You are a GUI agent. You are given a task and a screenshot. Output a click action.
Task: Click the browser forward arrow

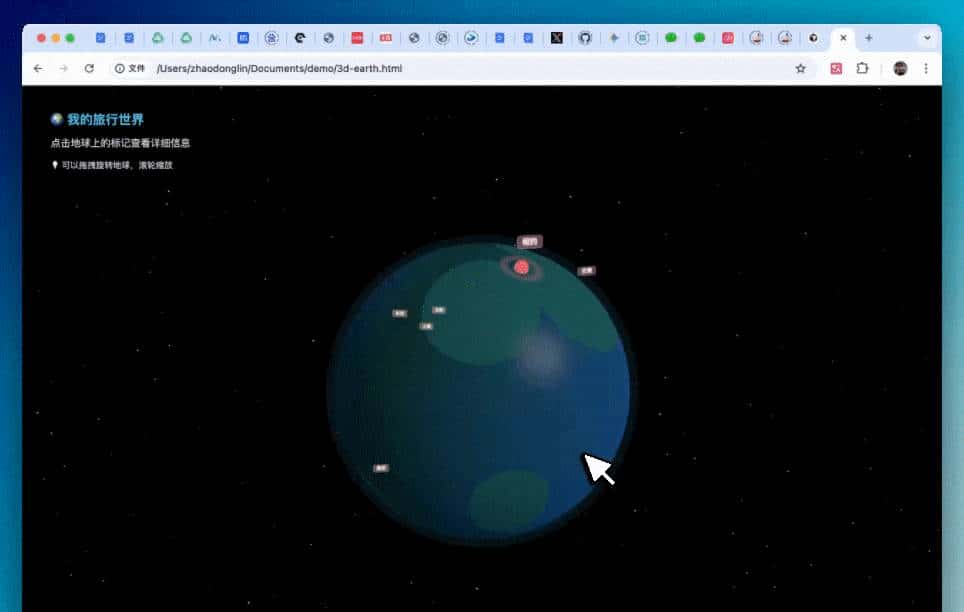(x=63, y=68)
